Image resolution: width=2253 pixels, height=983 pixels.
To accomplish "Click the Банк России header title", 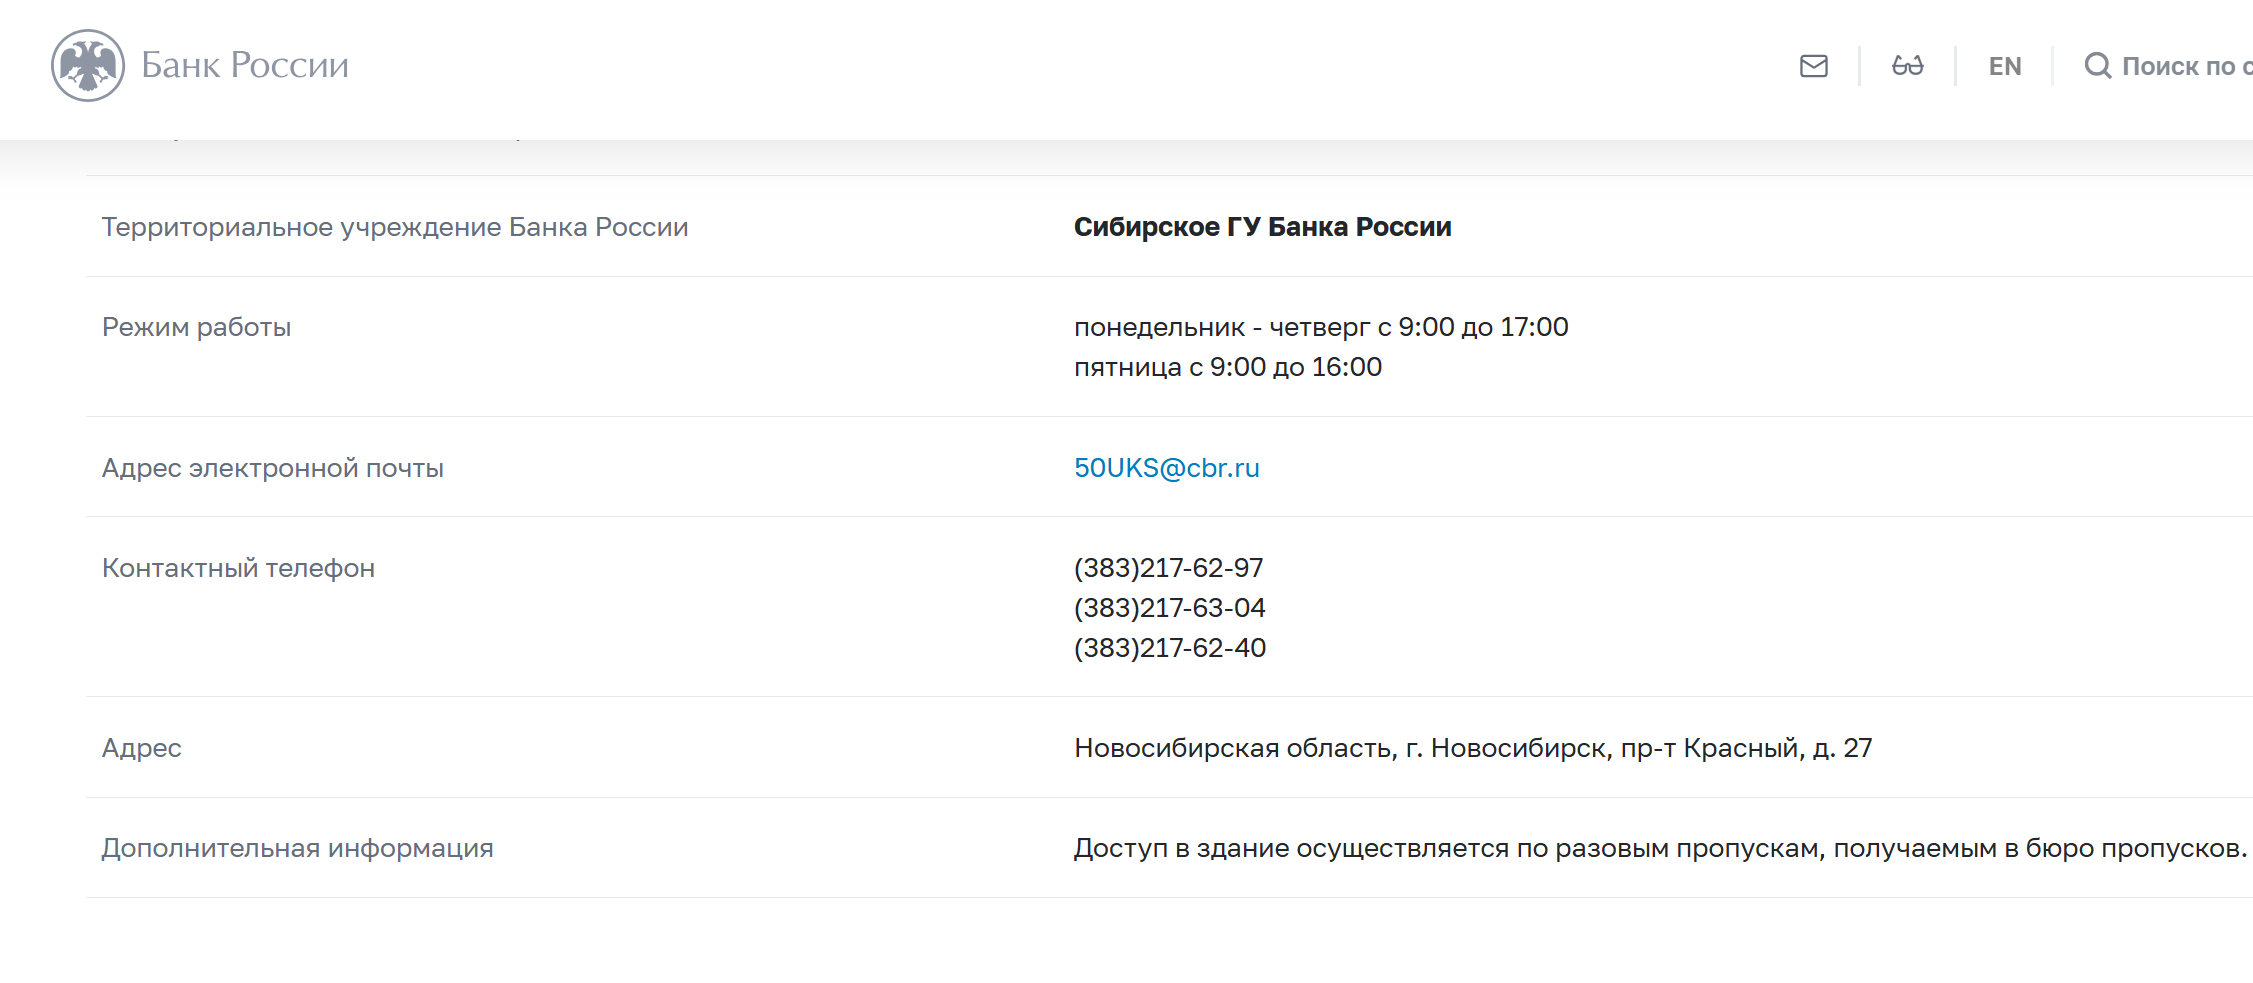I will (245, 65).
